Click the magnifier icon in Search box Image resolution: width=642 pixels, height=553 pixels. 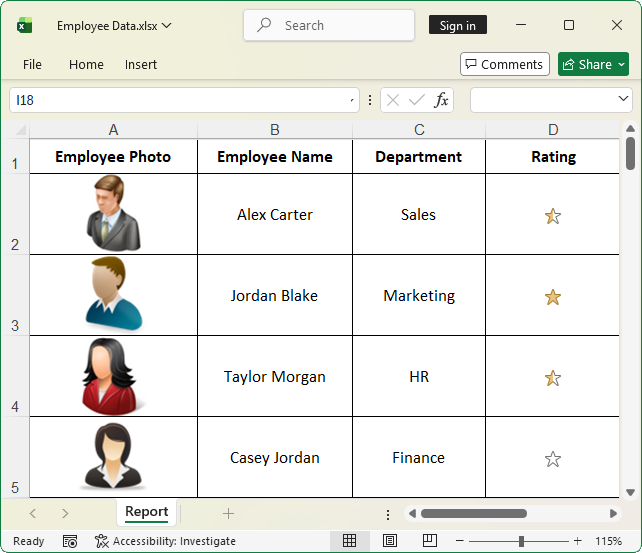click(264, 25)
